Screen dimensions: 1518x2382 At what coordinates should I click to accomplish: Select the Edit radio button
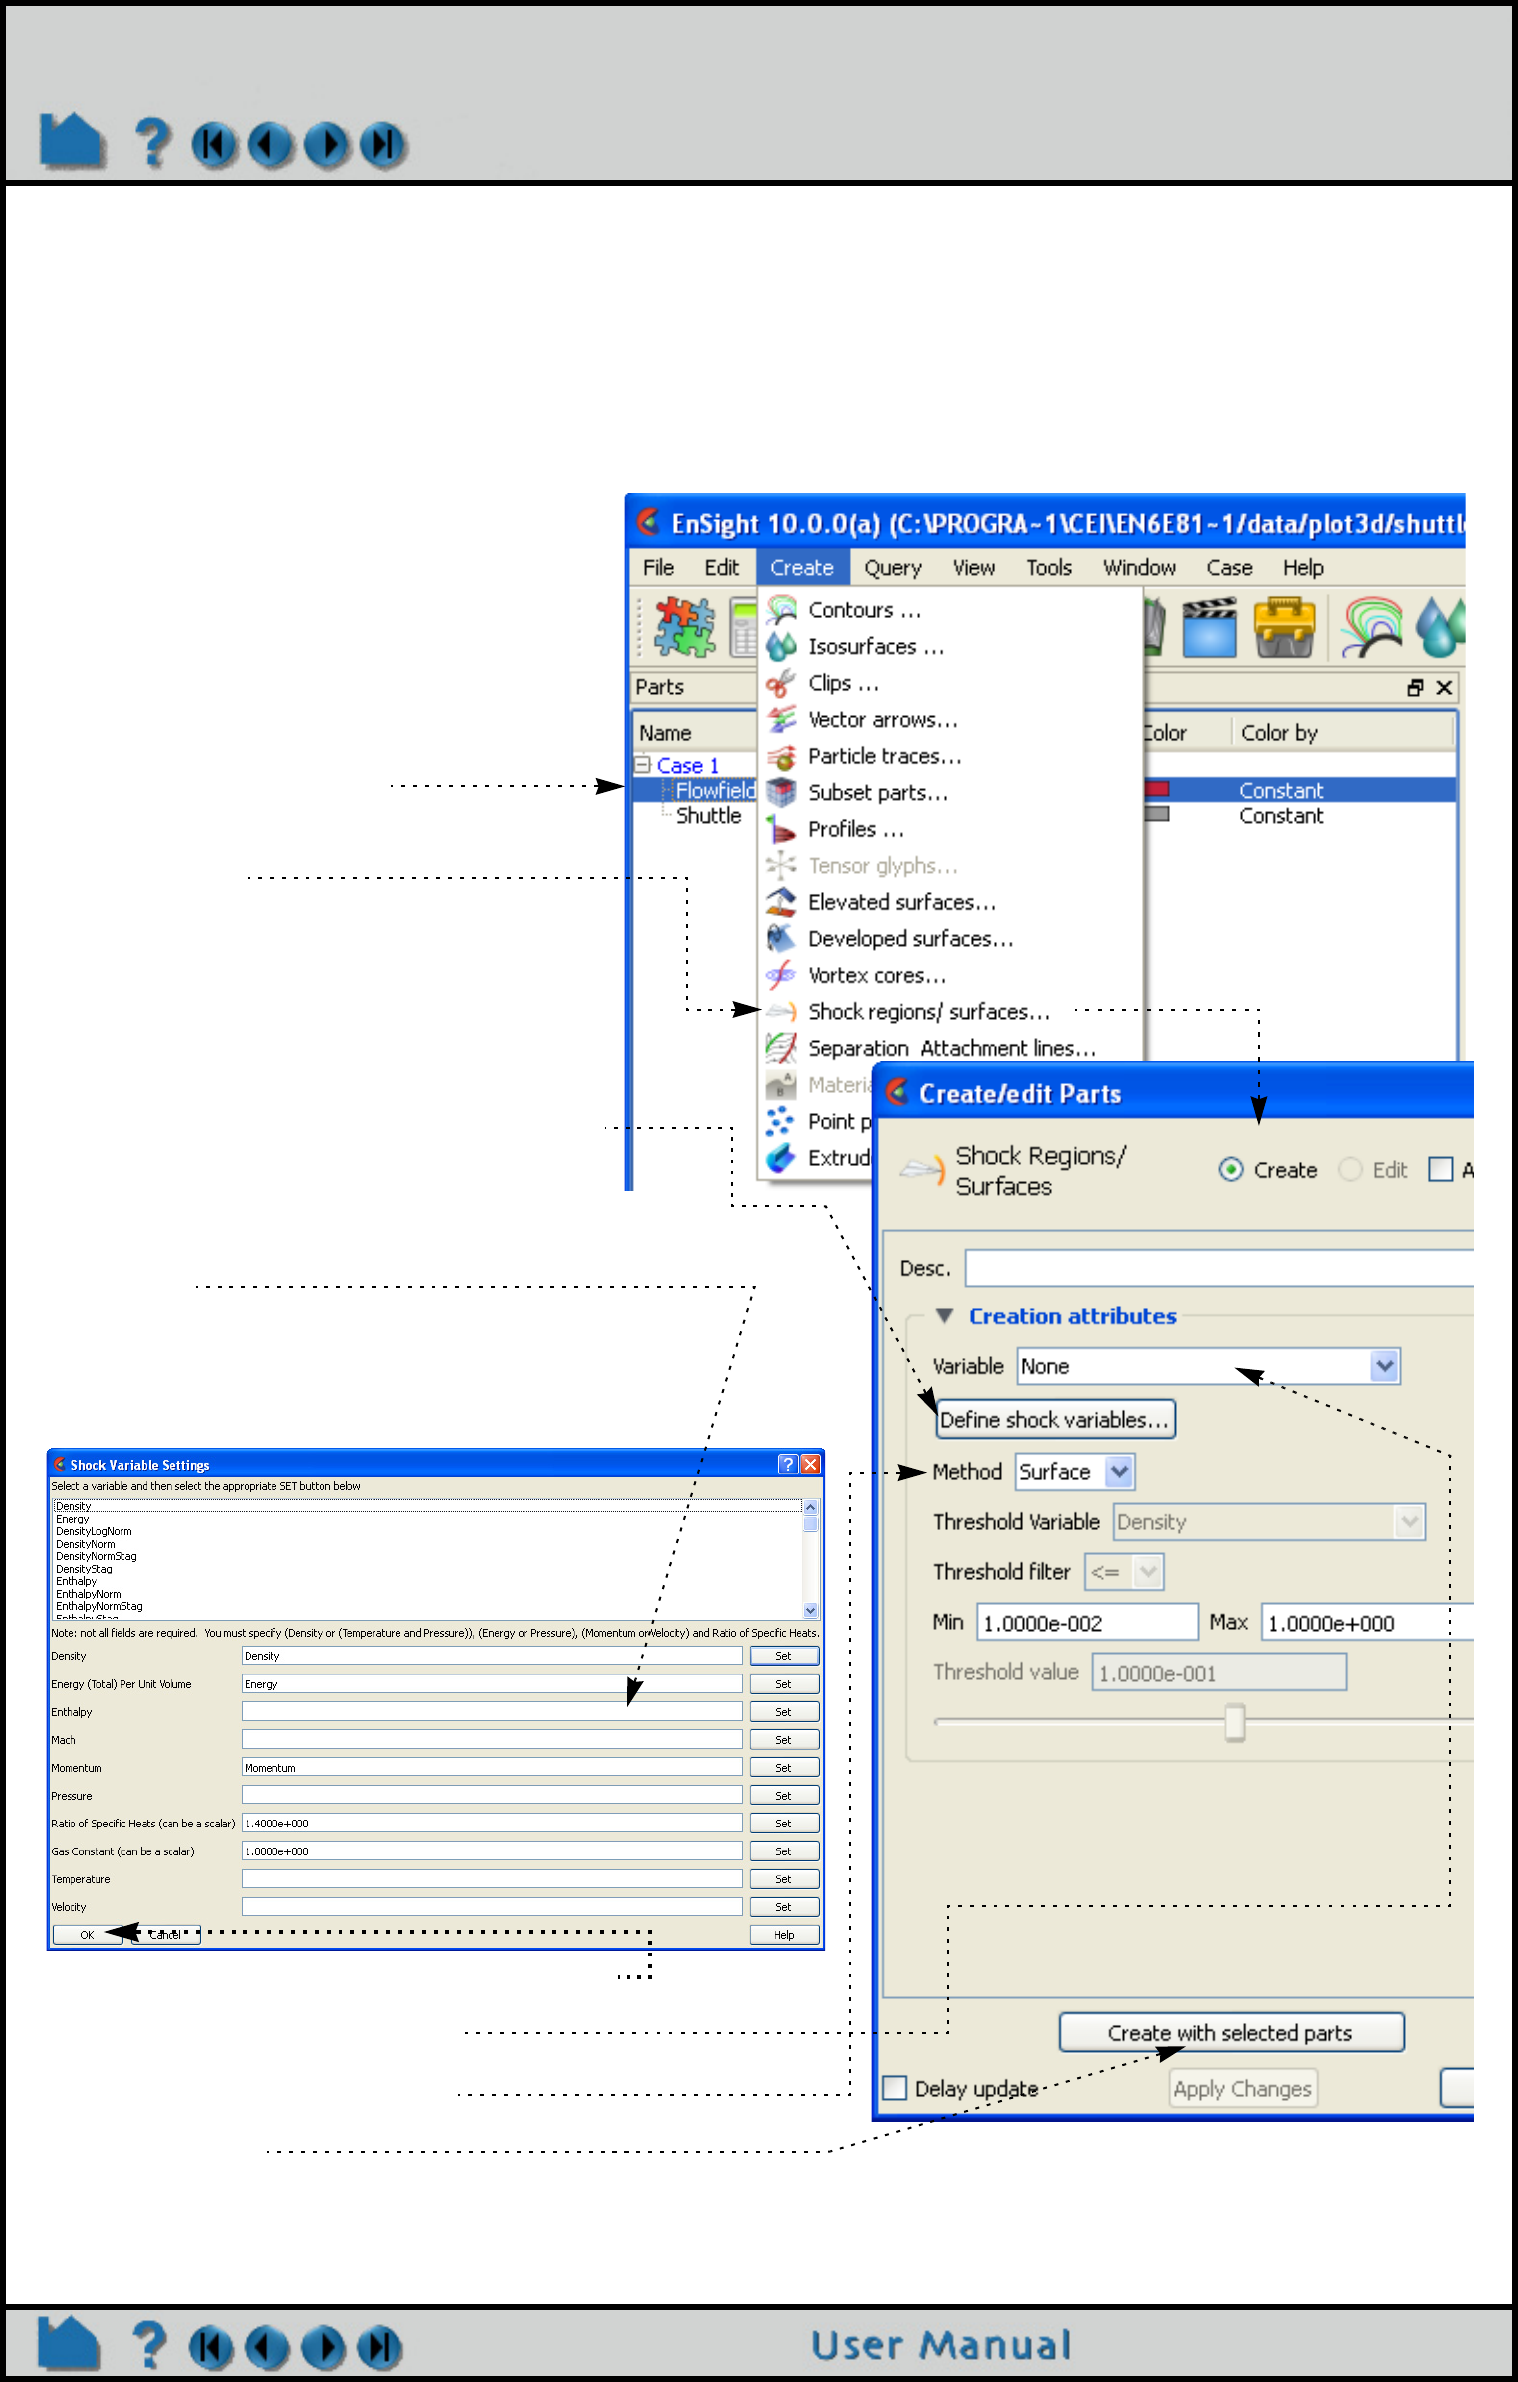tap(1350, 1170)
